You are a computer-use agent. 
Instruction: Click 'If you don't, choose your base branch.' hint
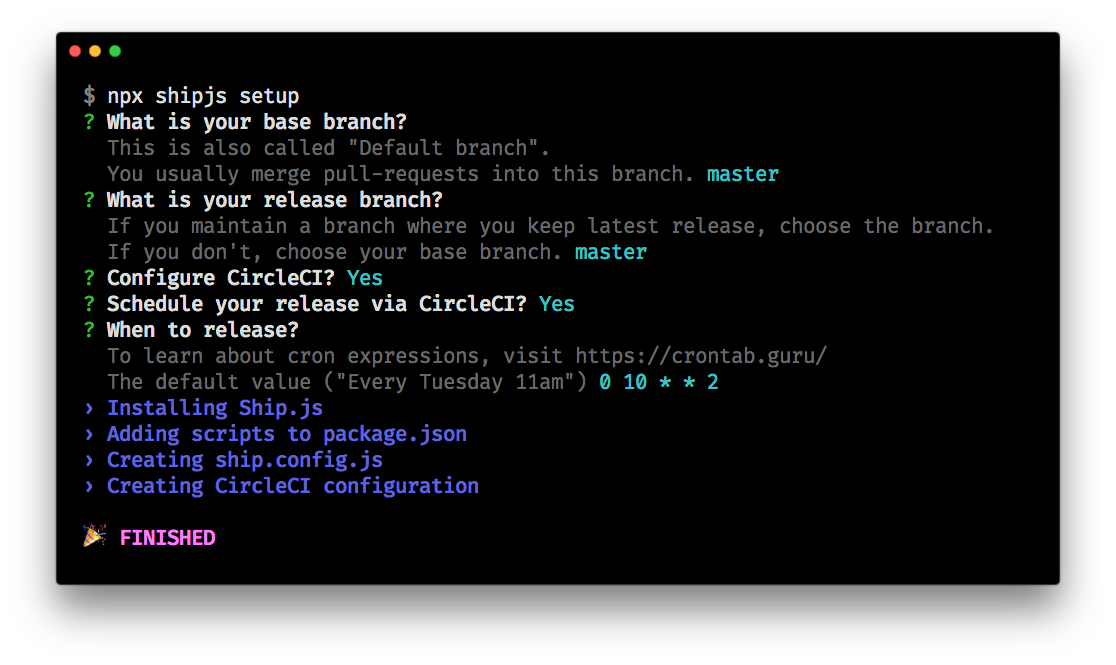tap(335, 252)
